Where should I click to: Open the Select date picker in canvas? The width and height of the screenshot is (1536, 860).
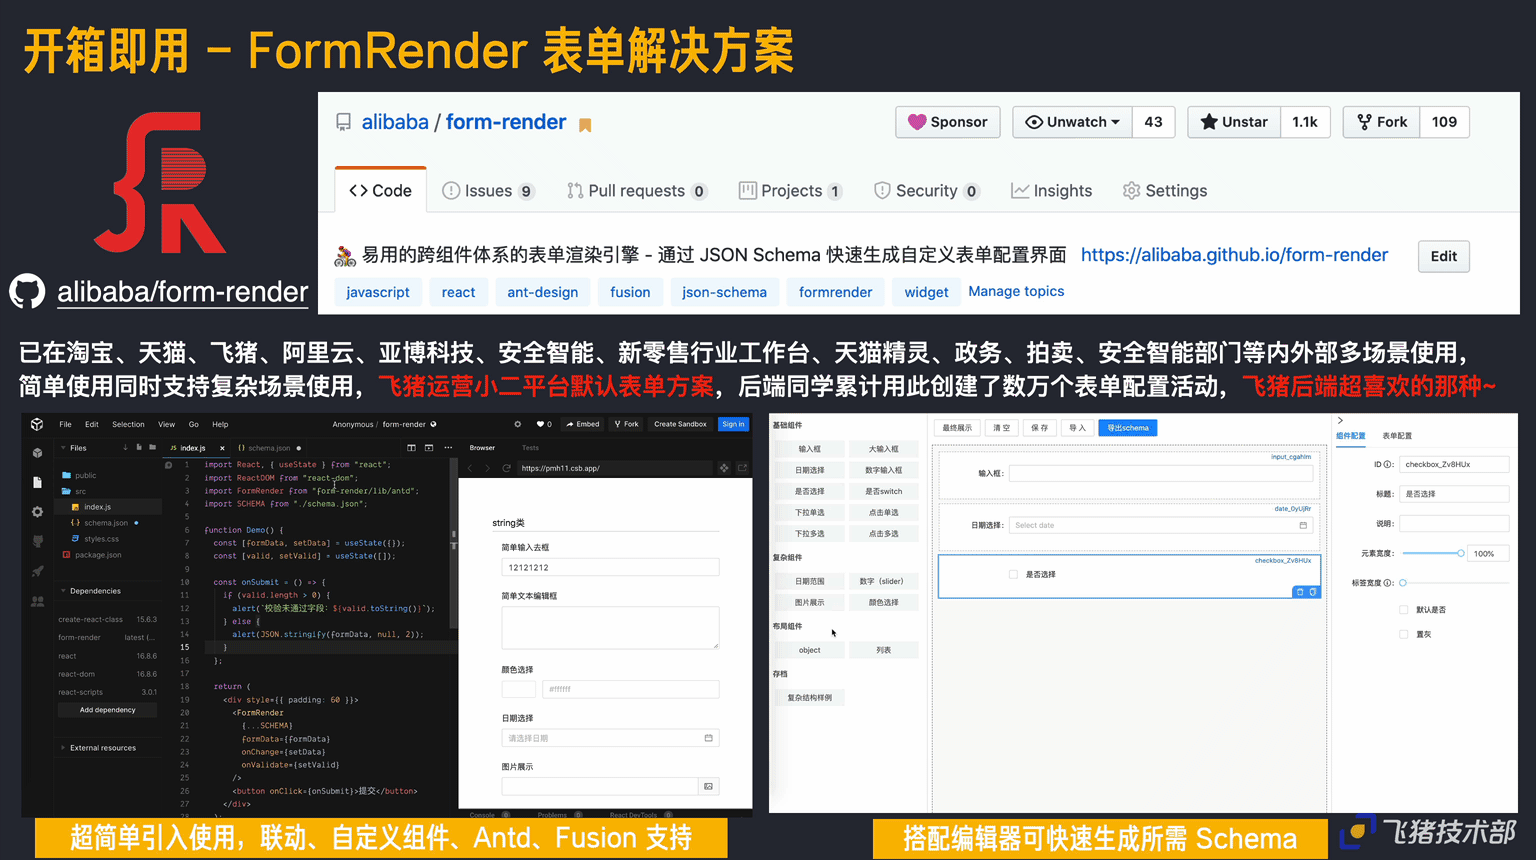pos(1160,525)
